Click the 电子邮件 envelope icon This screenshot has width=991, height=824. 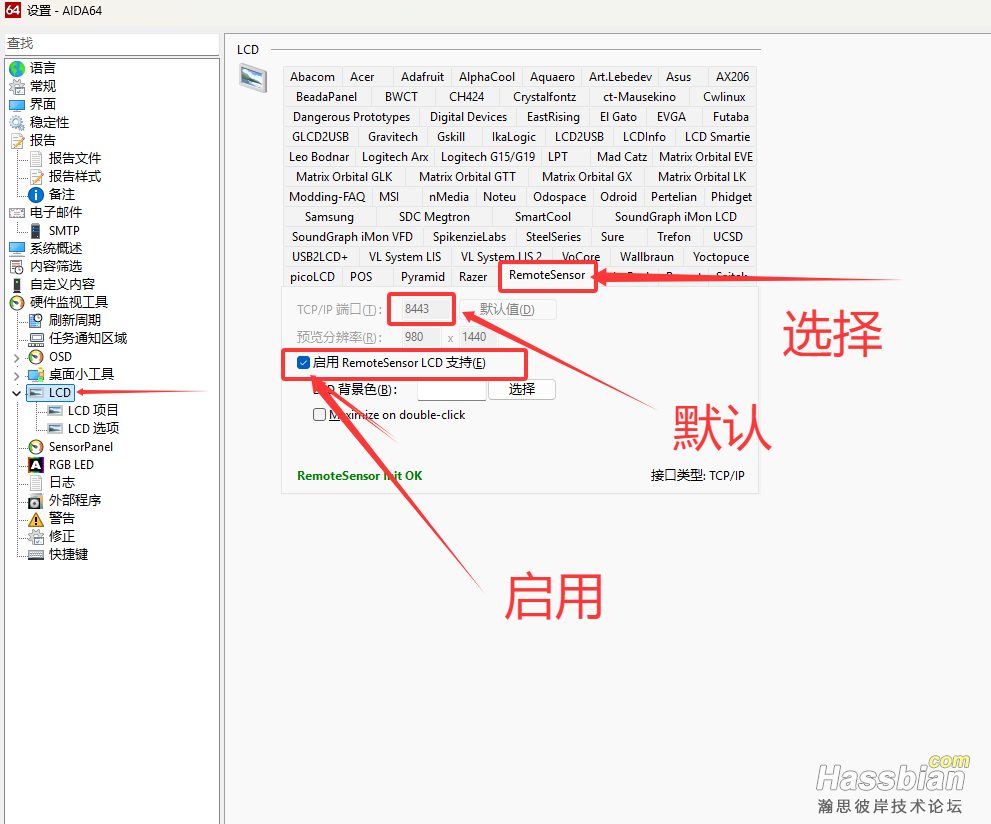(17, 213)
